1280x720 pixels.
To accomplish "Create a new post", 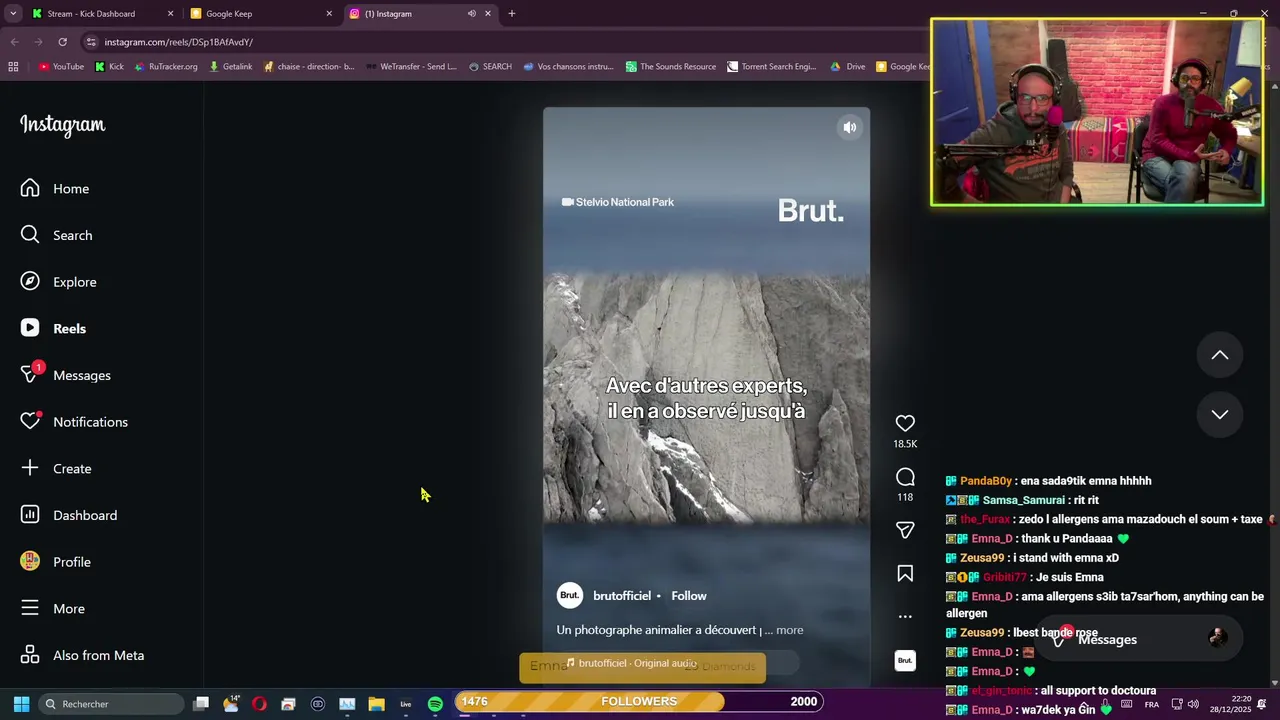I will pyautogui.click(x=56, y=468).
